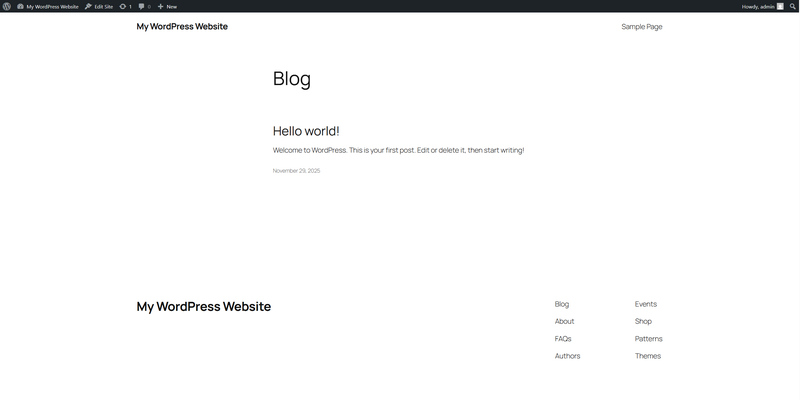This screenshot has height=400, width=800.
Task: Open the Howdy, admin account menu
Action: pos(762,7)
